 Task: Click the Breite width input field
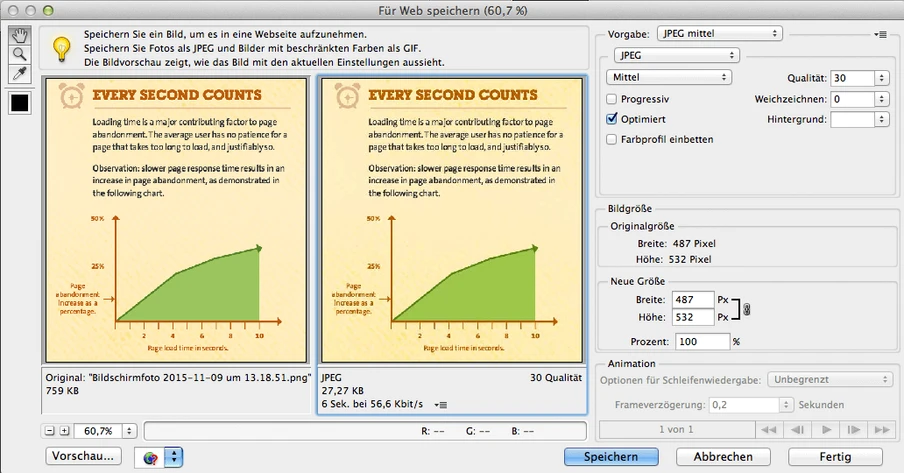(x=695, y=299)
